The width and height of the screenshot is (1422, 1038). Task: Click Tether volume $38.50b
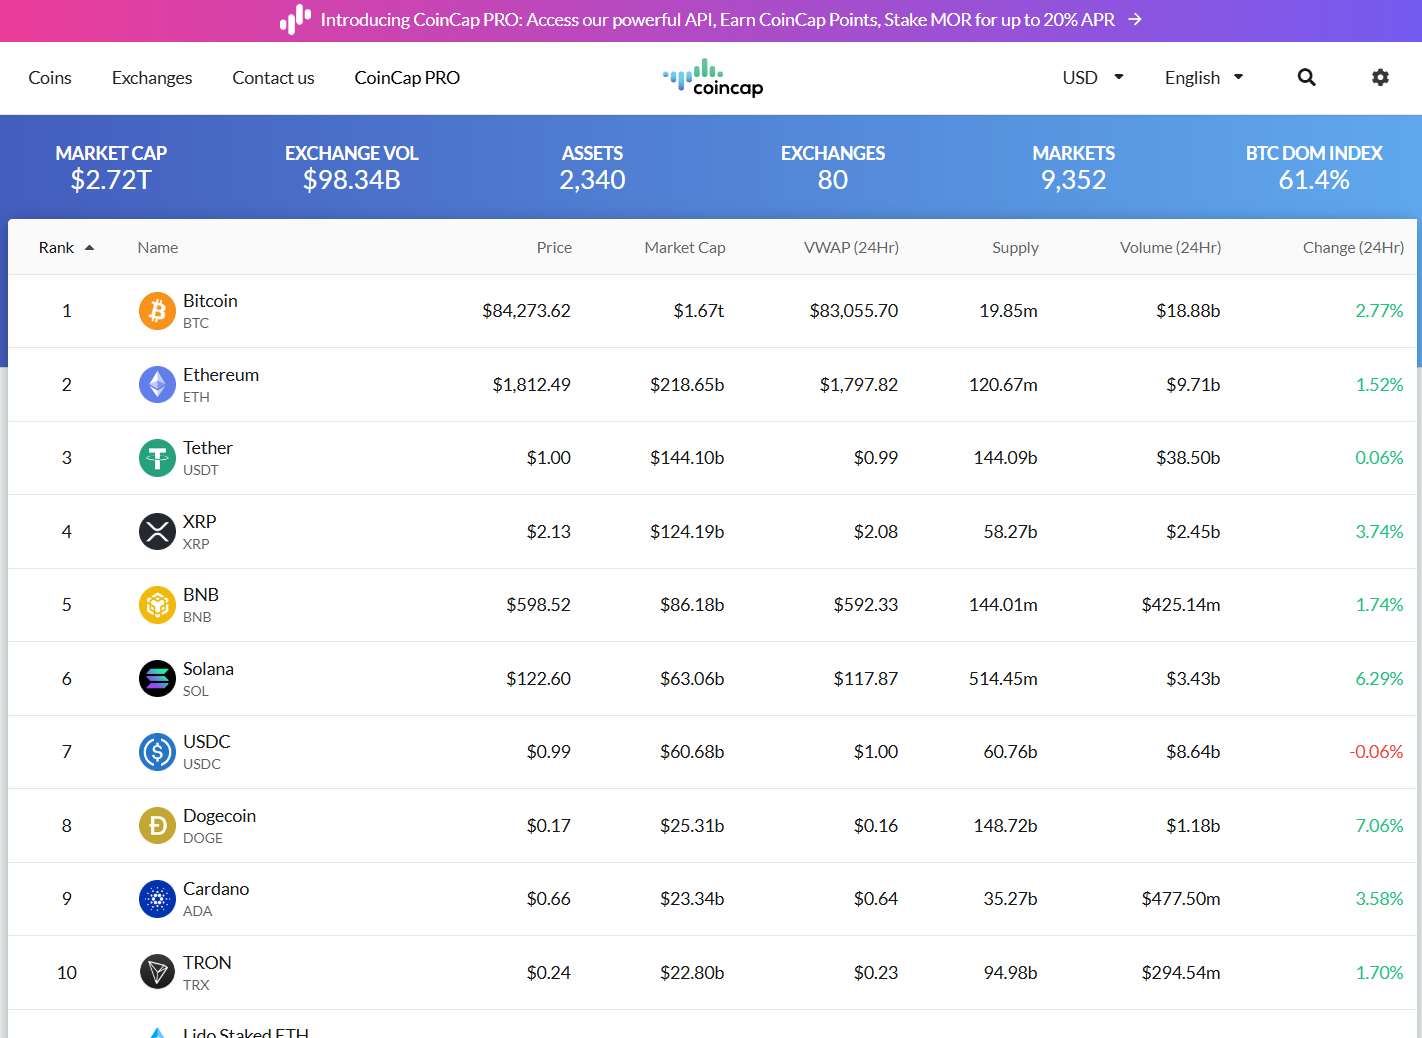[x=1188, y=458]
